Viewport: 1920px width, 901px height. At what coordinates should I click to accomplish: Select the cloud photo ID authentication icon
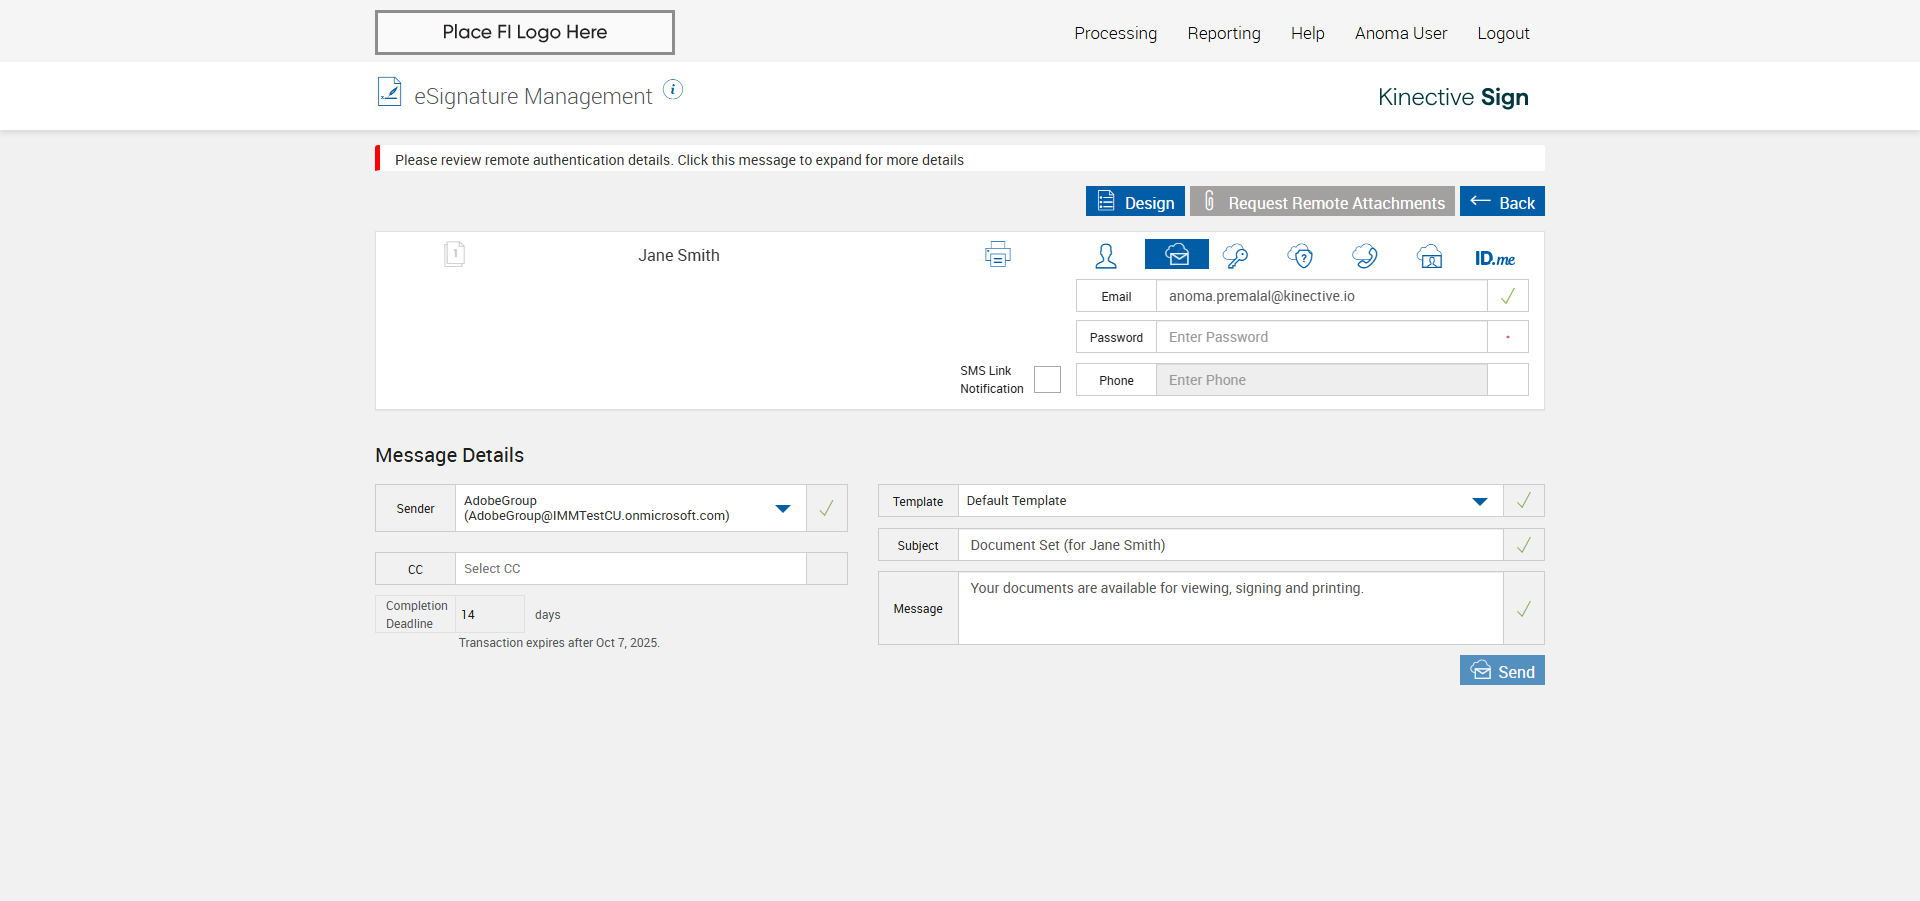pos(1429,256)
